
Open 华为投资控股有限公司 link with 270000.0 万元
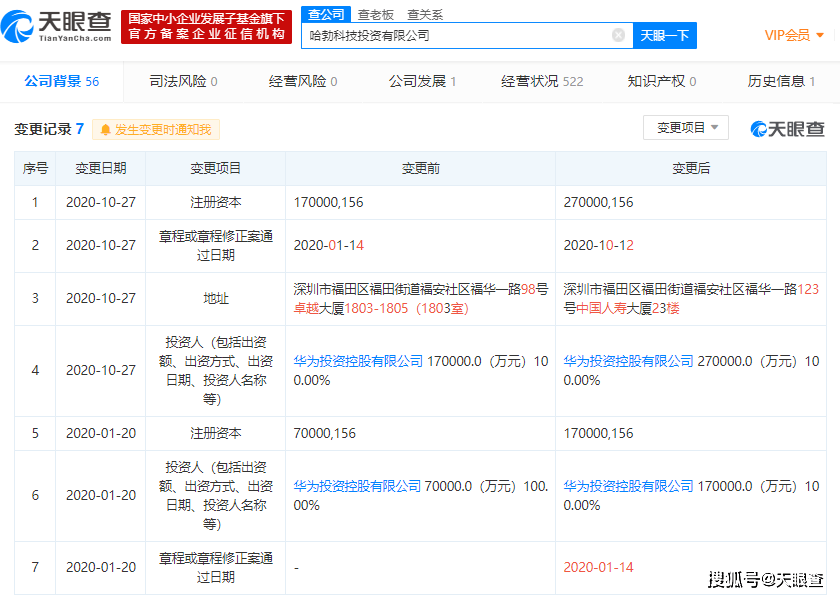point(628,361)
